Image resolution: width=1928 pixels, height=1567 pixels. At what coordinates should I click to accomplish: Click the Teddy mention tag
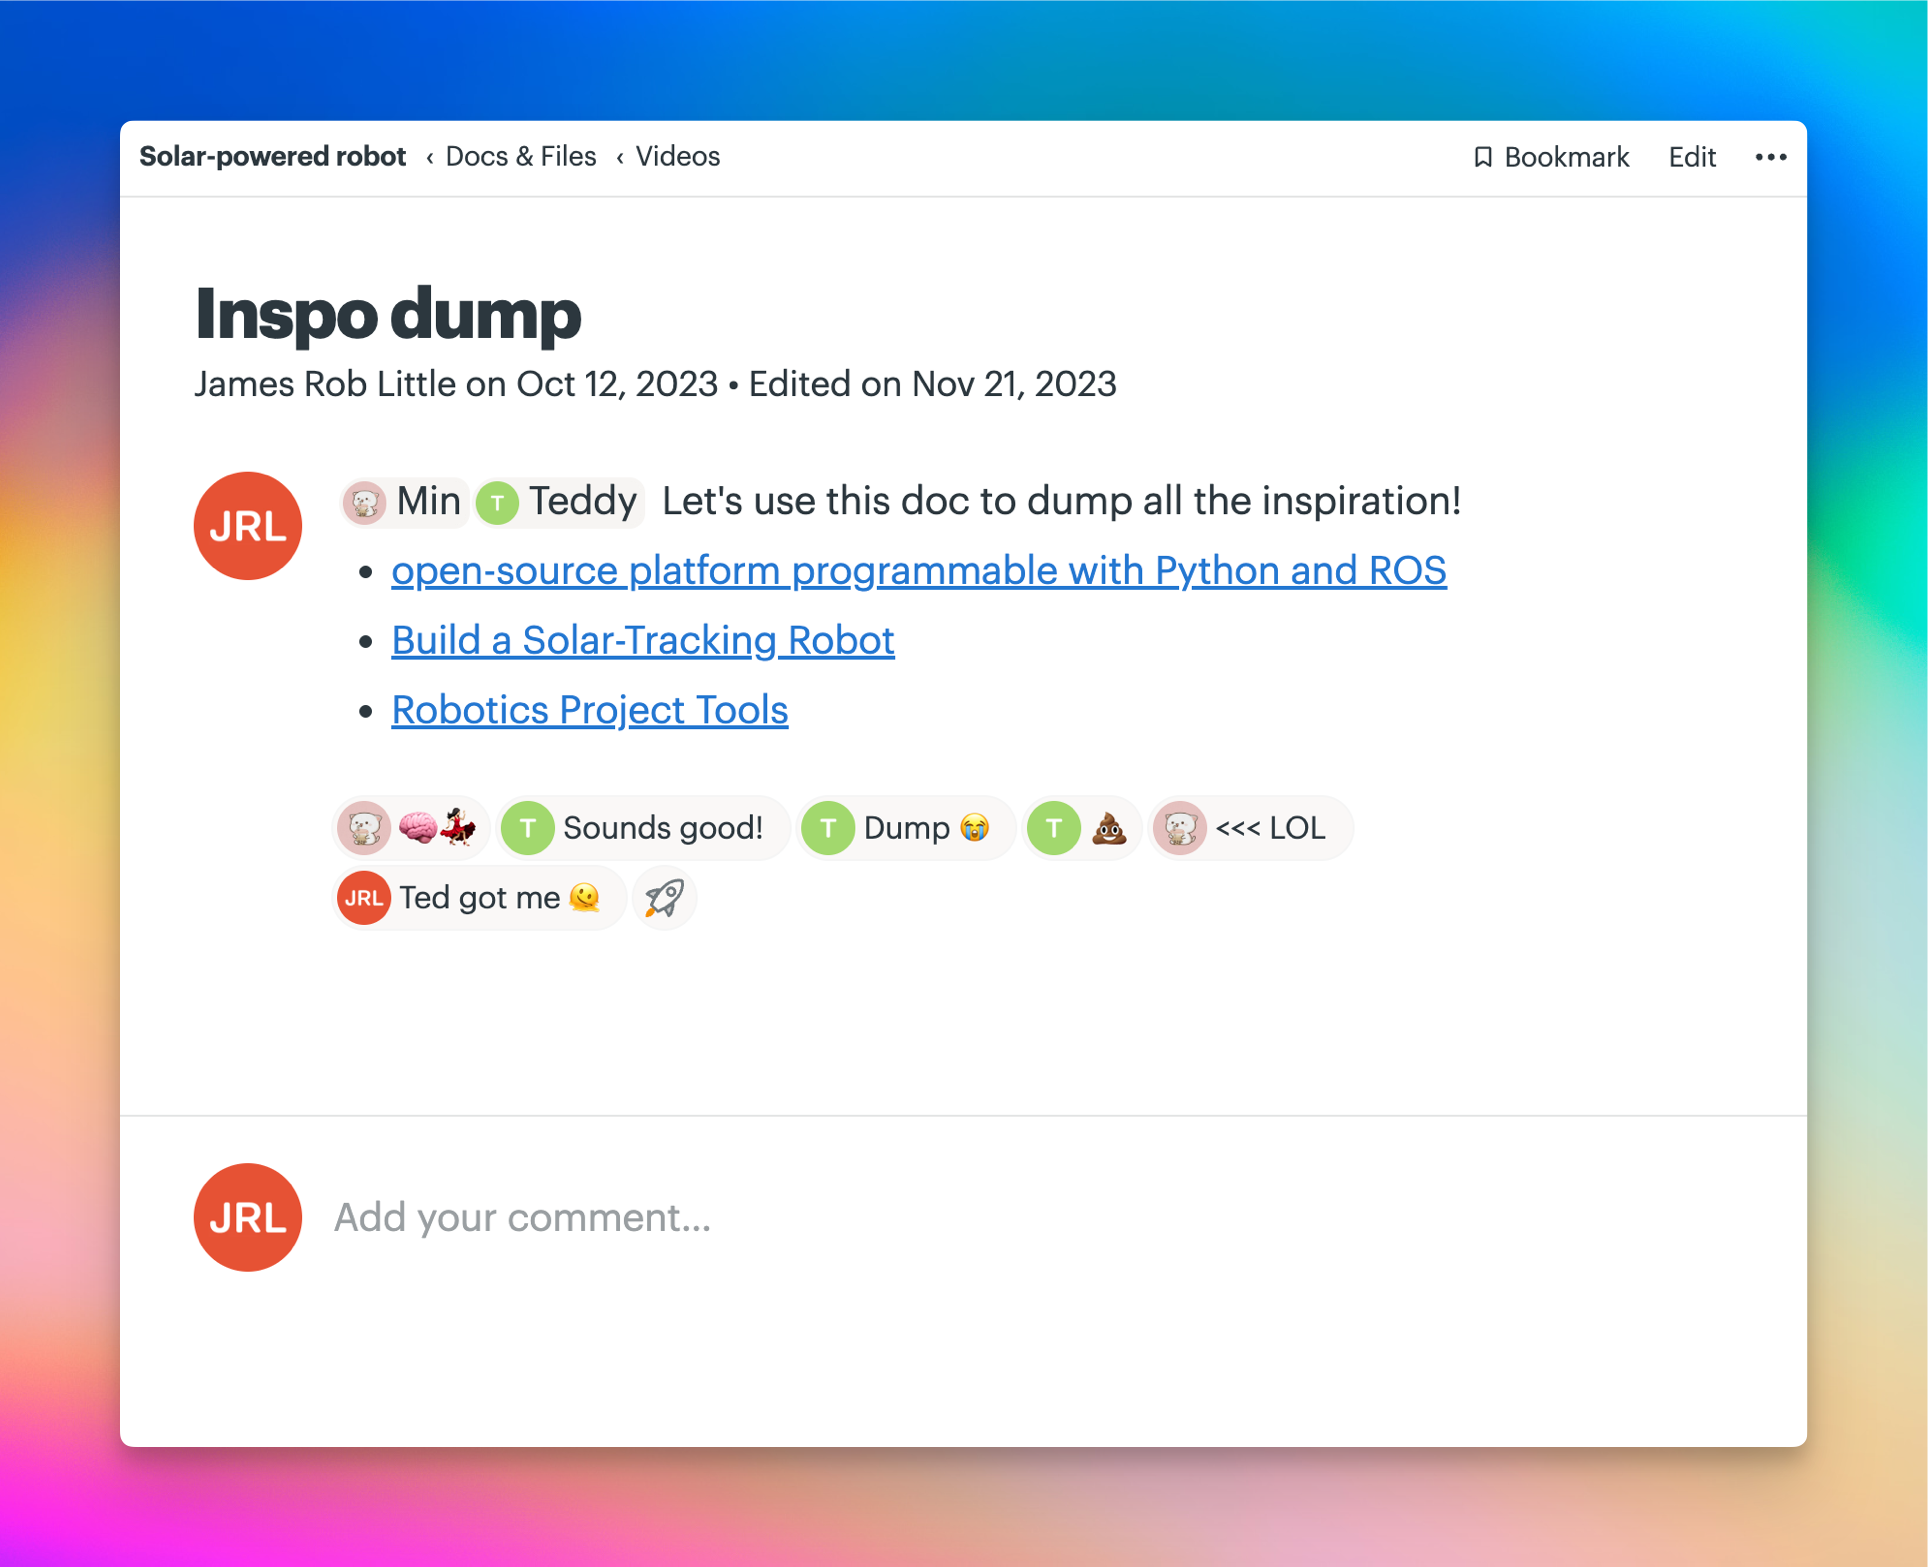click(558, 502)
